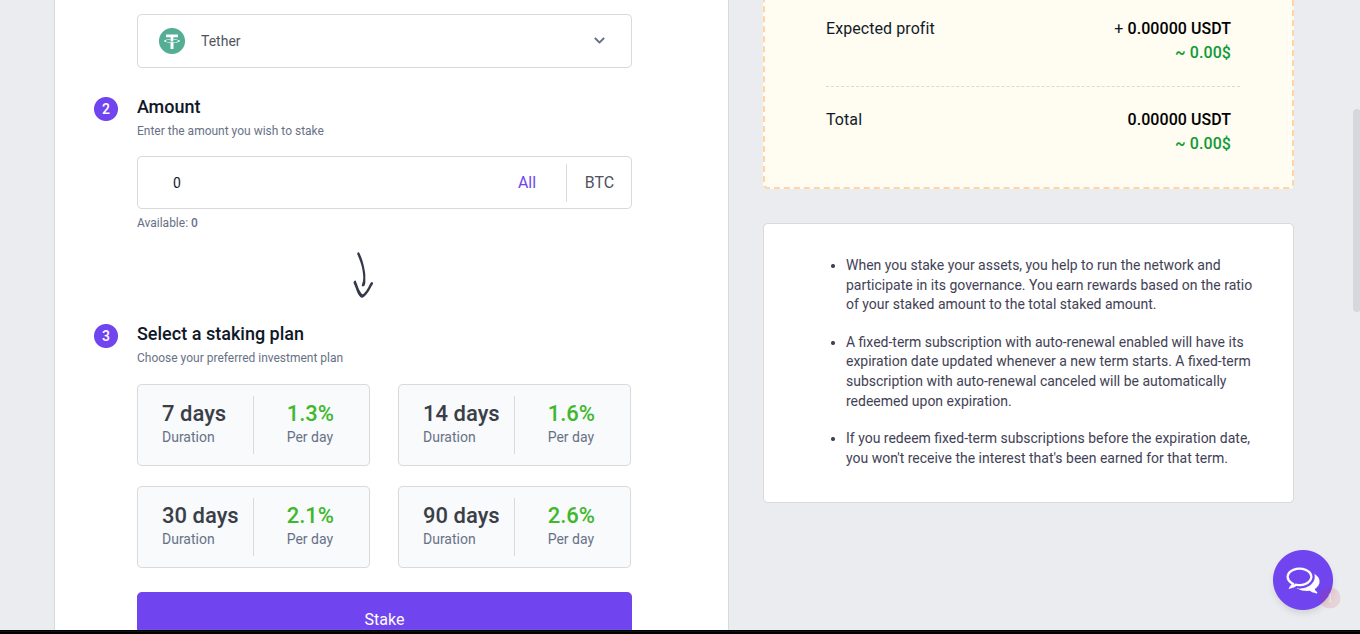The width and height of the screenshot is (1360, 634).
Task: Click the step 3 number badge
Action: 106,335
